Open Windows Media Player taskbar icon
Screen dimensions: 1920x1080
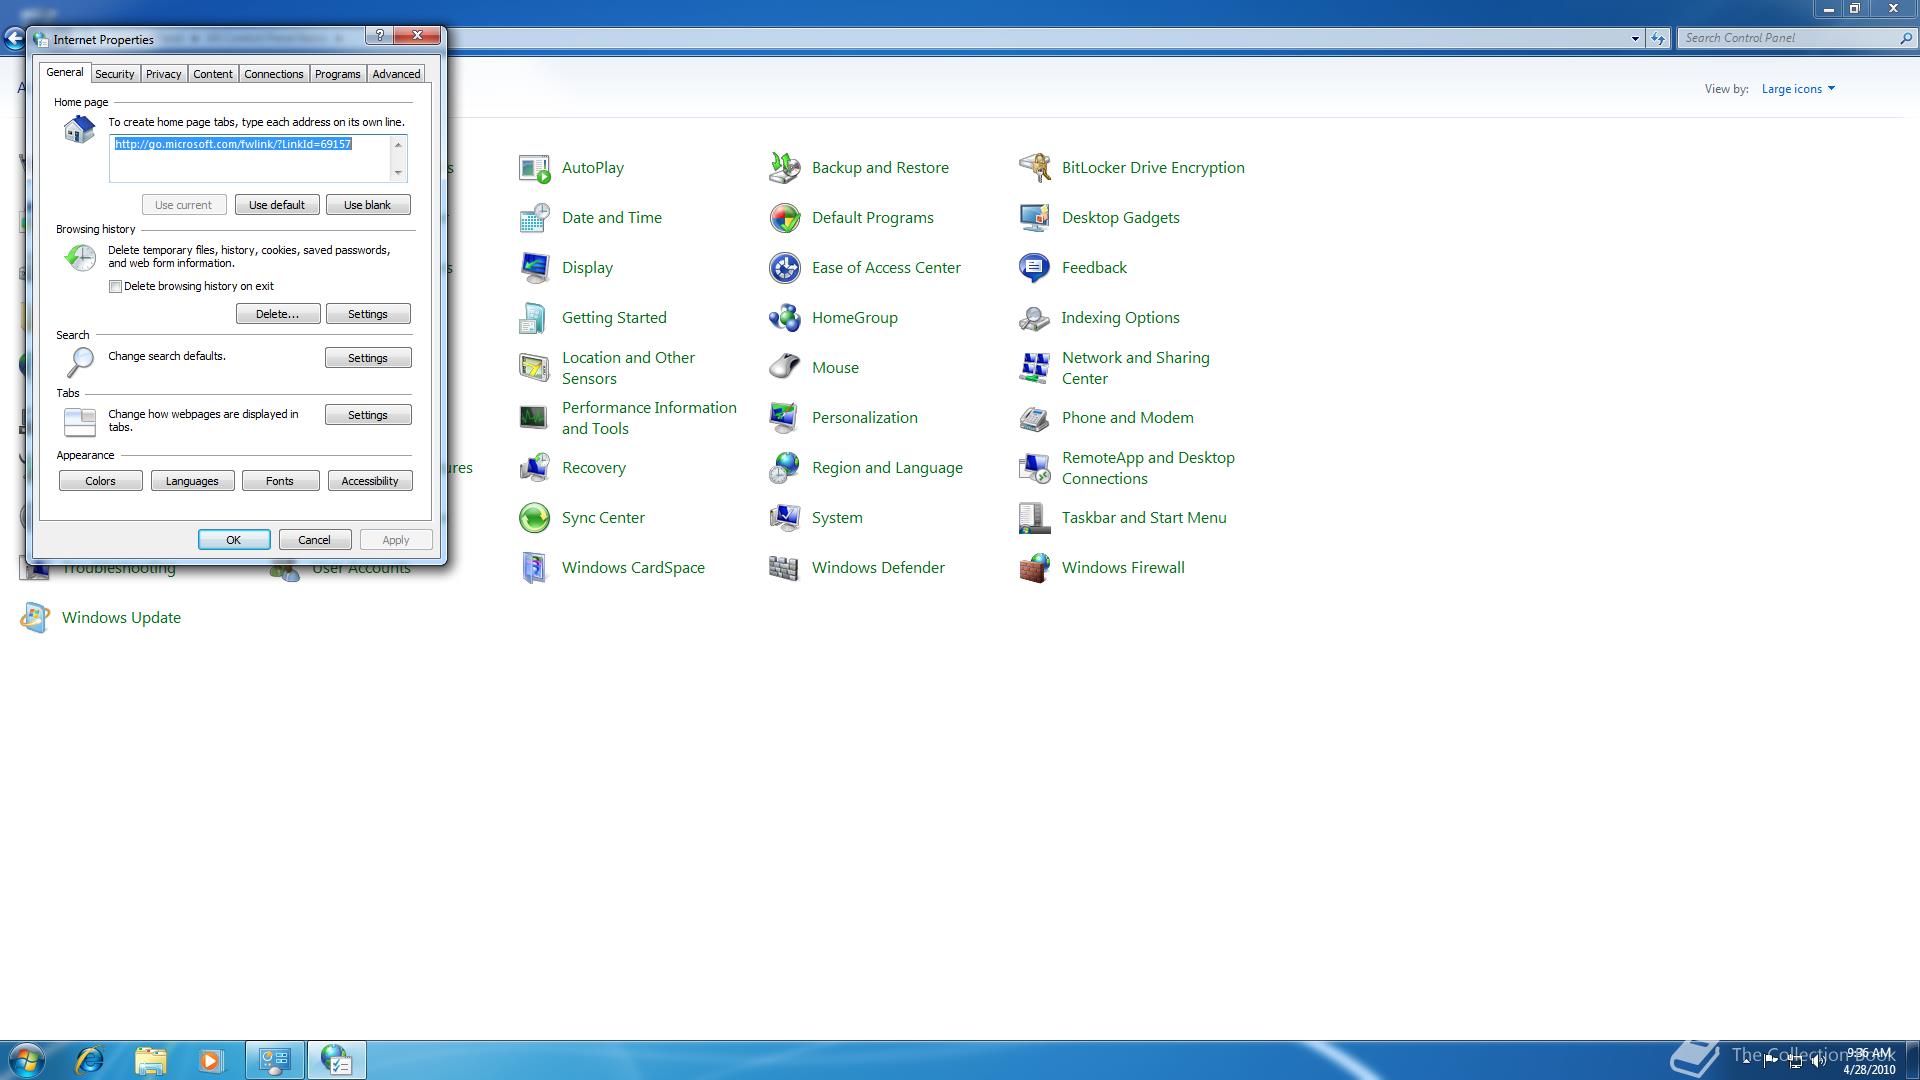click(x=211, y=1060)
